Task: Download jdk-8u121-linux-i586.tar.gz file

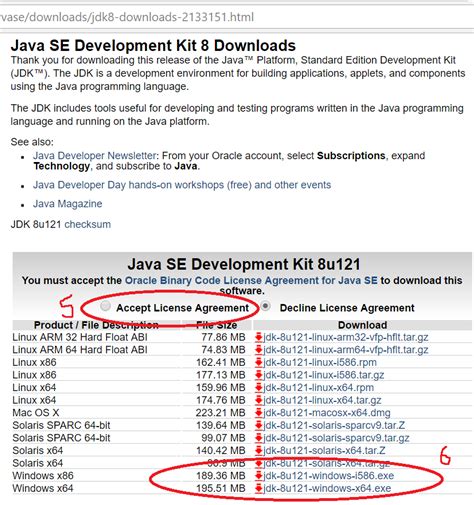Action: [x=324, y=375]
